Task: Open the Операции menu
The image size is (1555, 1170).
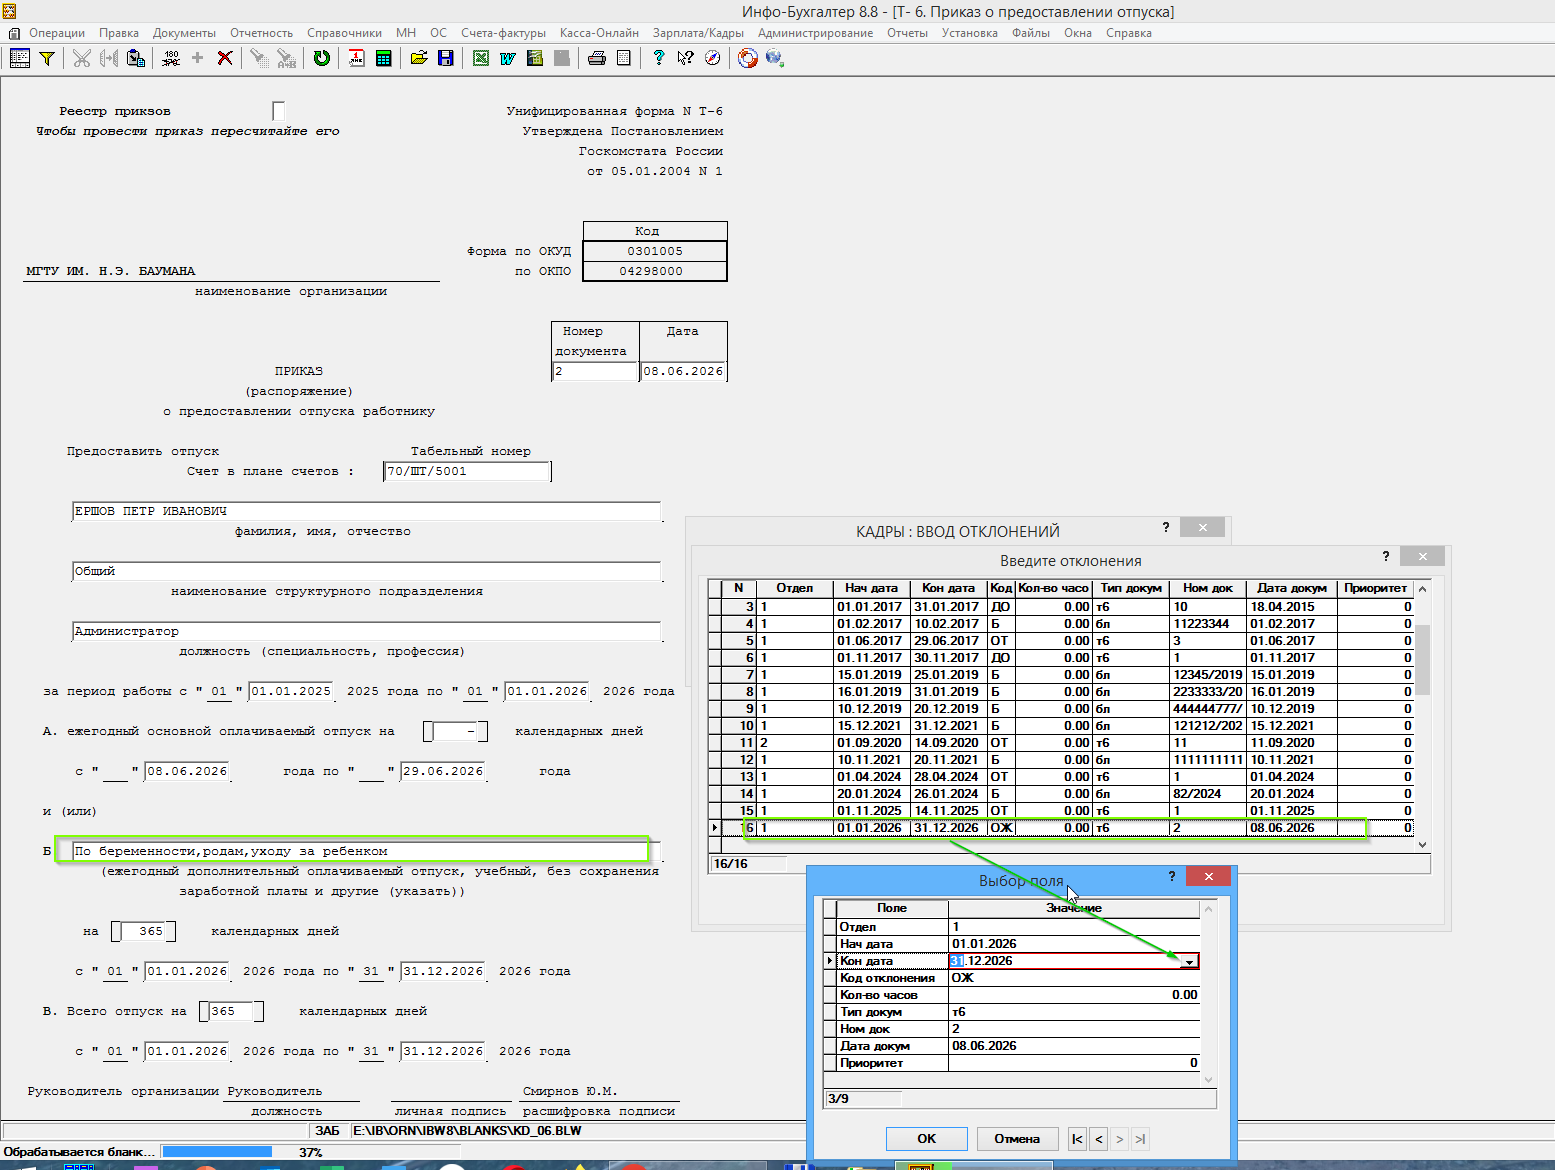Action: coord(57,33)
